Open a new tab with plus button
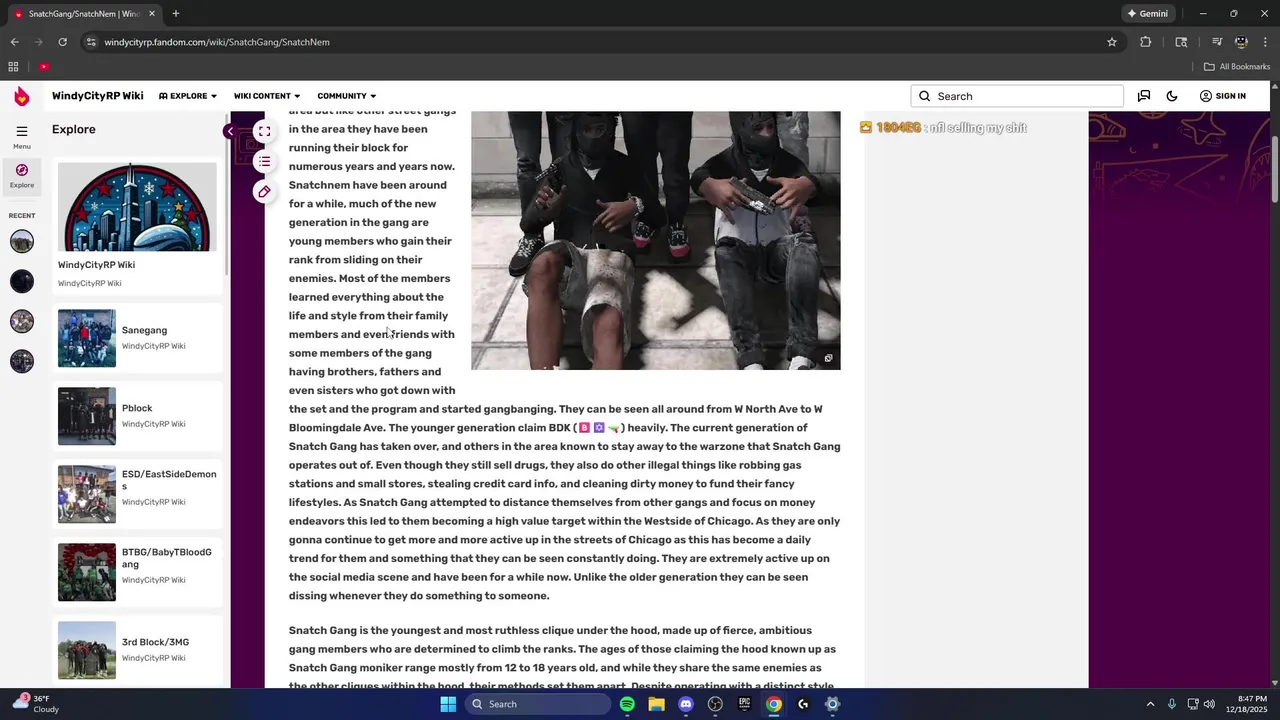 pyautogui.click(x=176, y=14)
